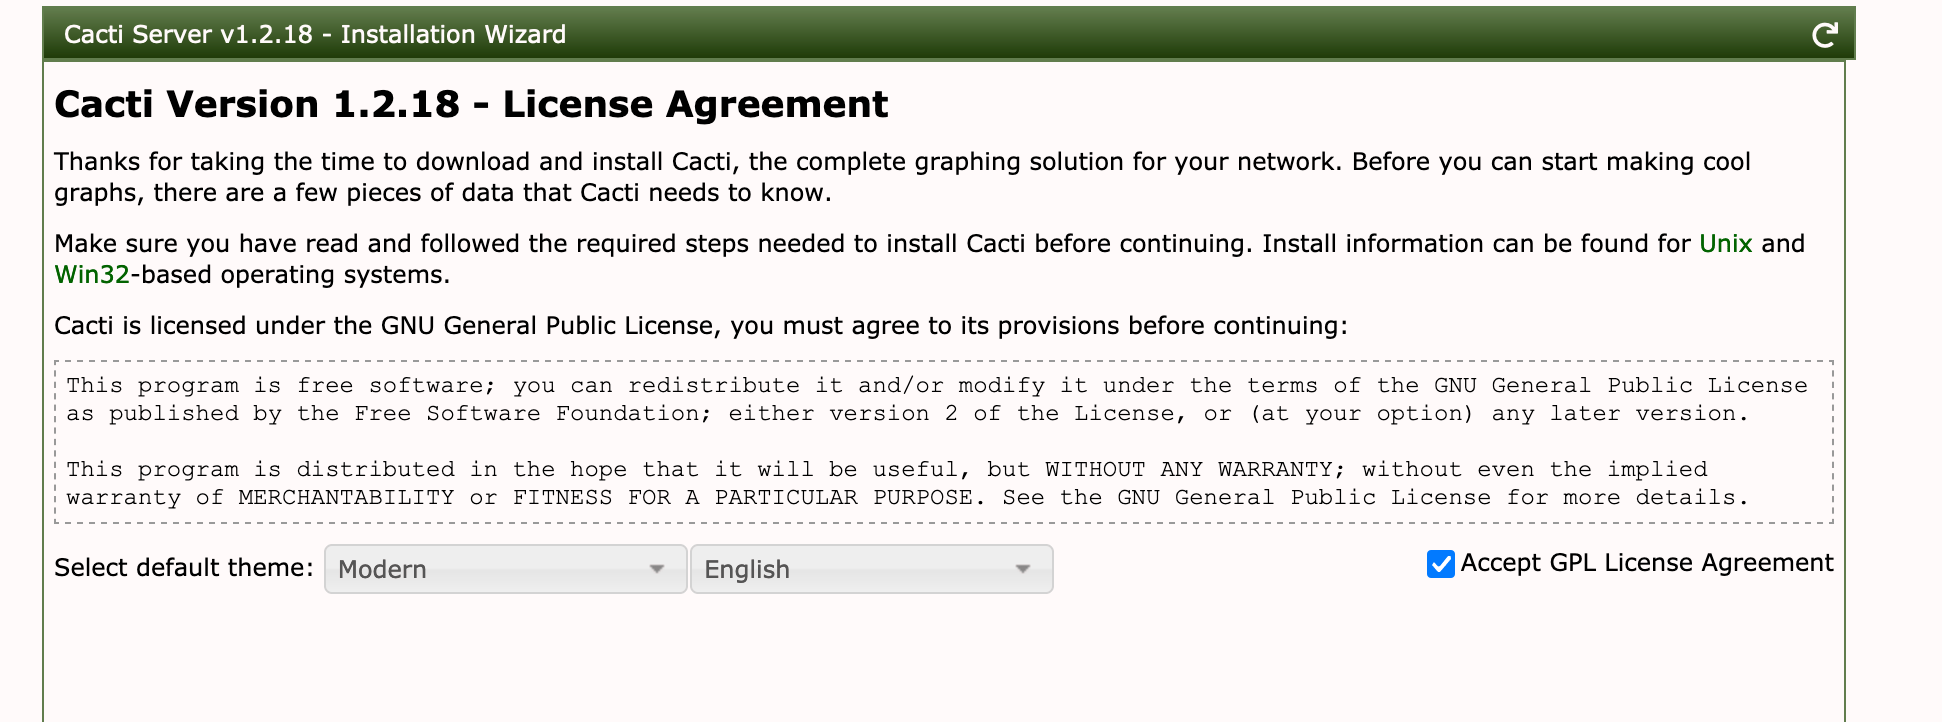Click the arrow on the English language selector
Image resolution: width=1942 pixels, height=722 pixels.
pyautogui.click(x=1022, y=569)
